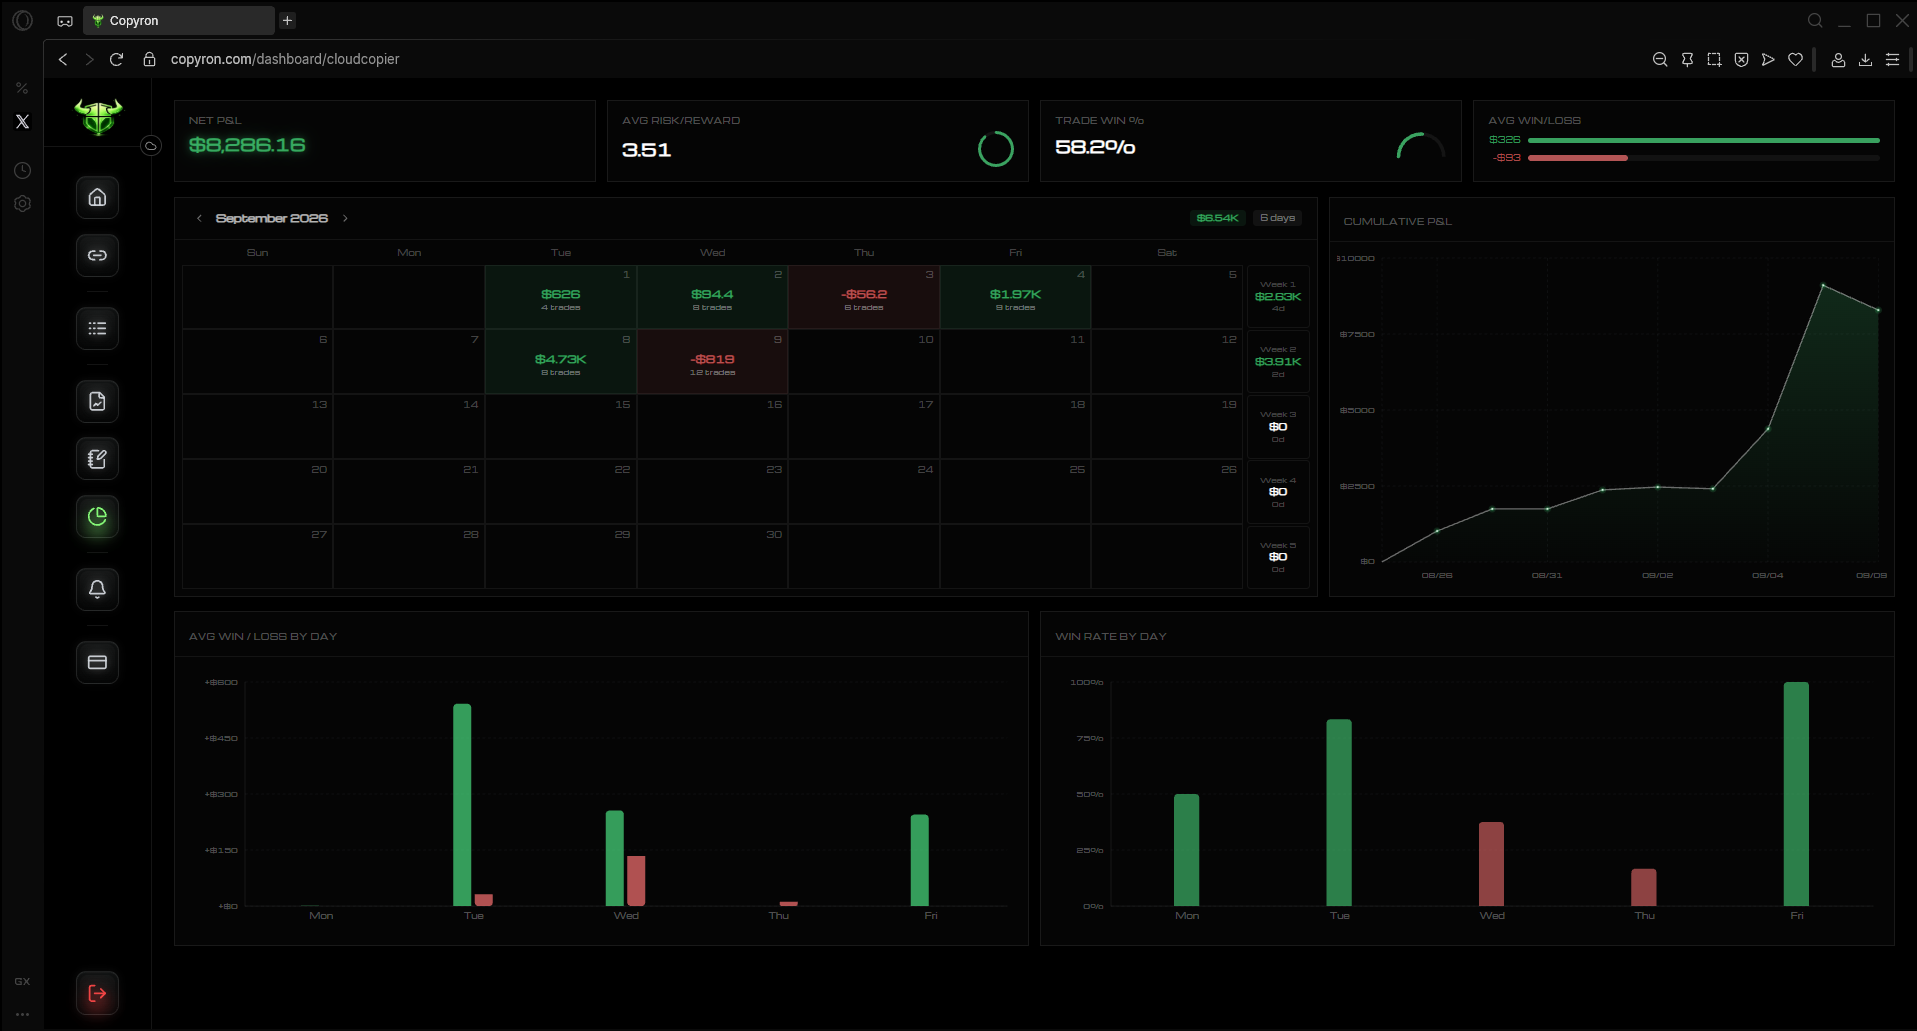Go to previous month in calendar
This screenshot has width=1917, height=1031.
pyautogui.click(x=199, y=218)
